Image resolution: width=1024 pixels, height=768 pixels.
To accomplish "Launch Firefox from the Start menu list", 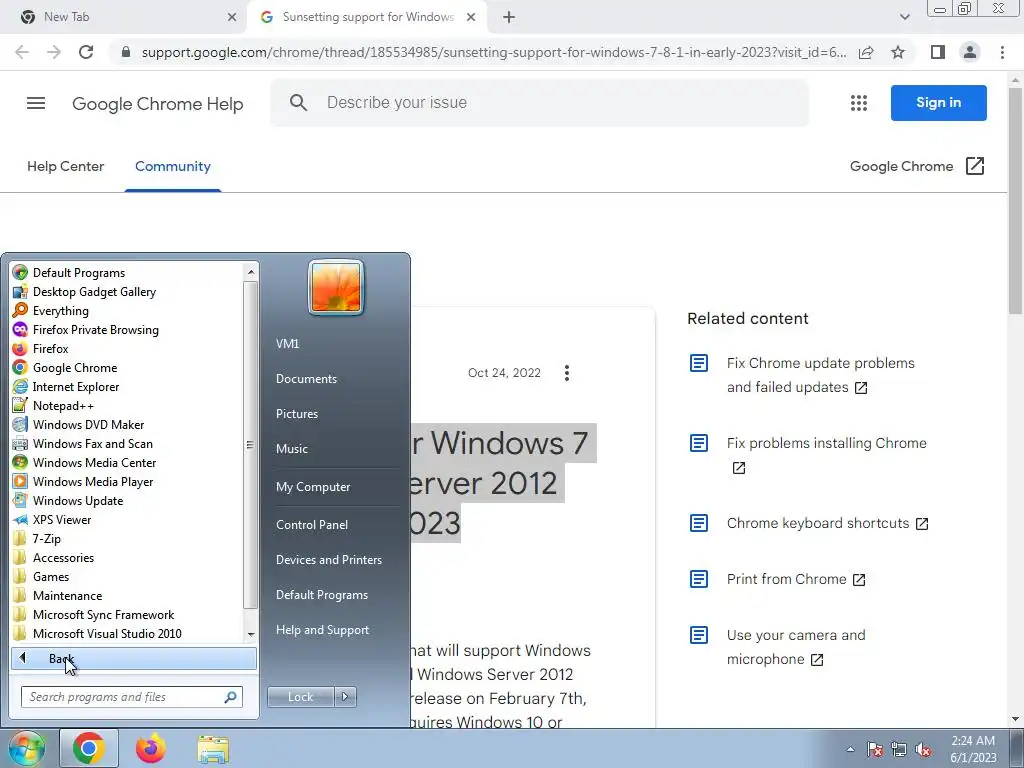I will pyautogui.click(x=50, y=349).
